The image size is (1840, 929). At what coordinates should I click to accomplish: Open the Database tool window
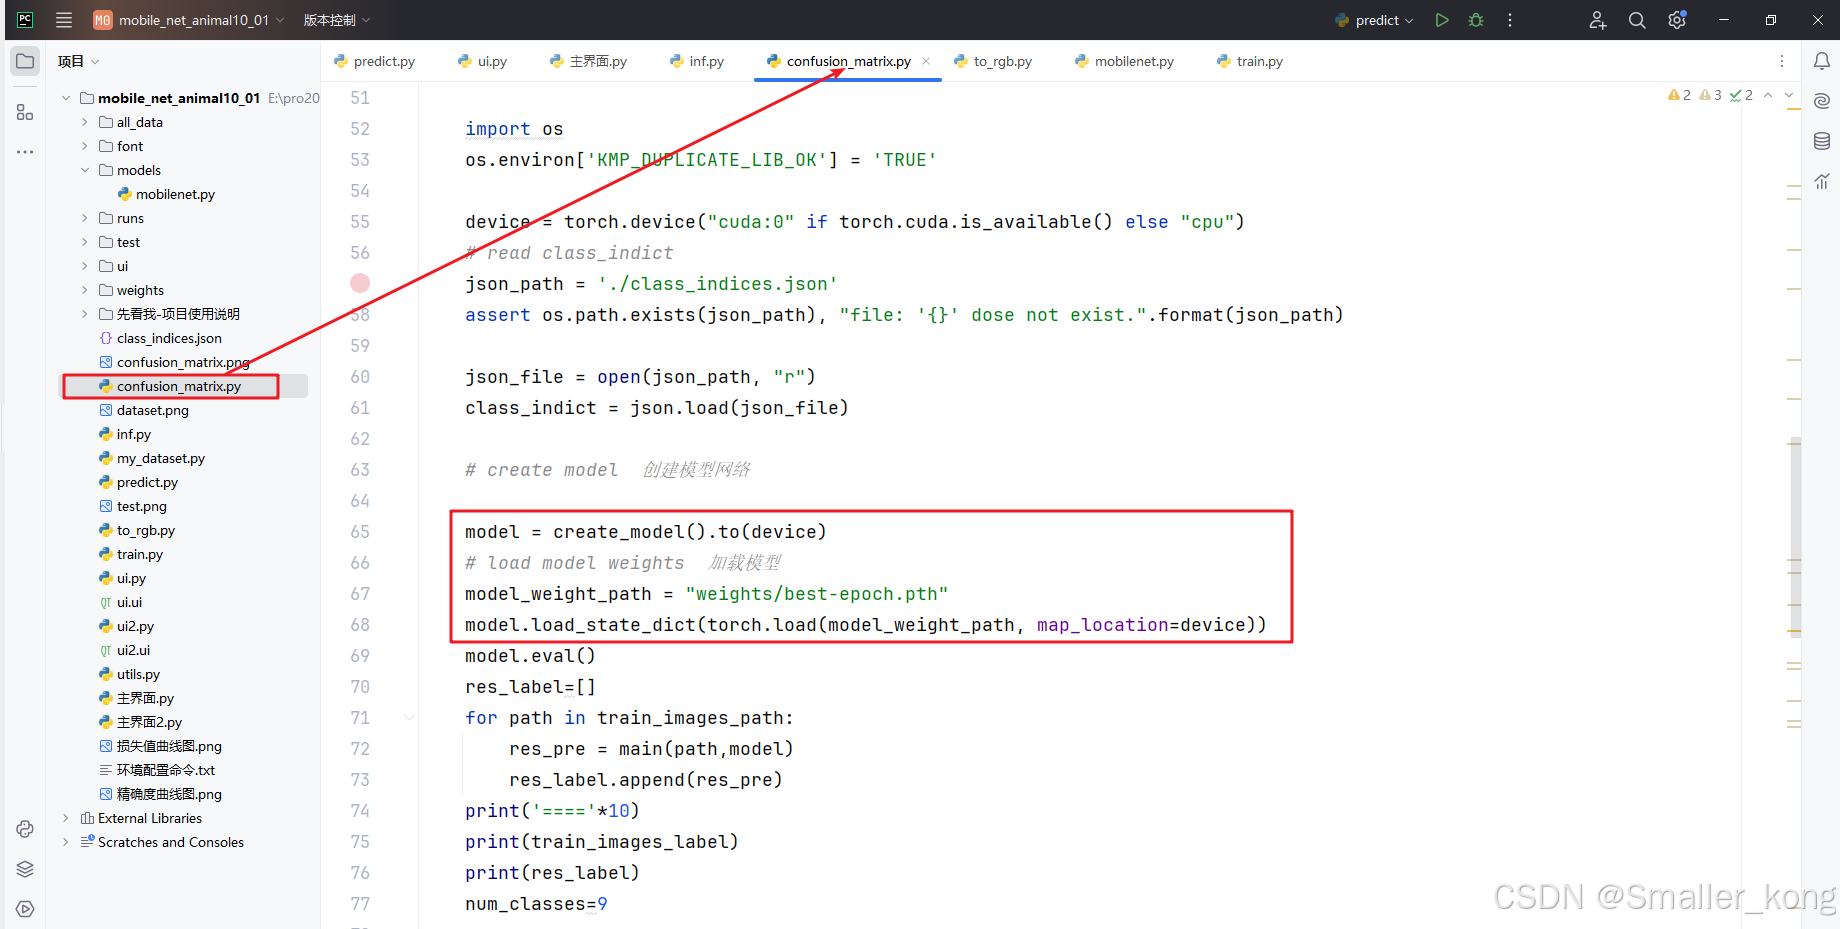coord(1822,141)
